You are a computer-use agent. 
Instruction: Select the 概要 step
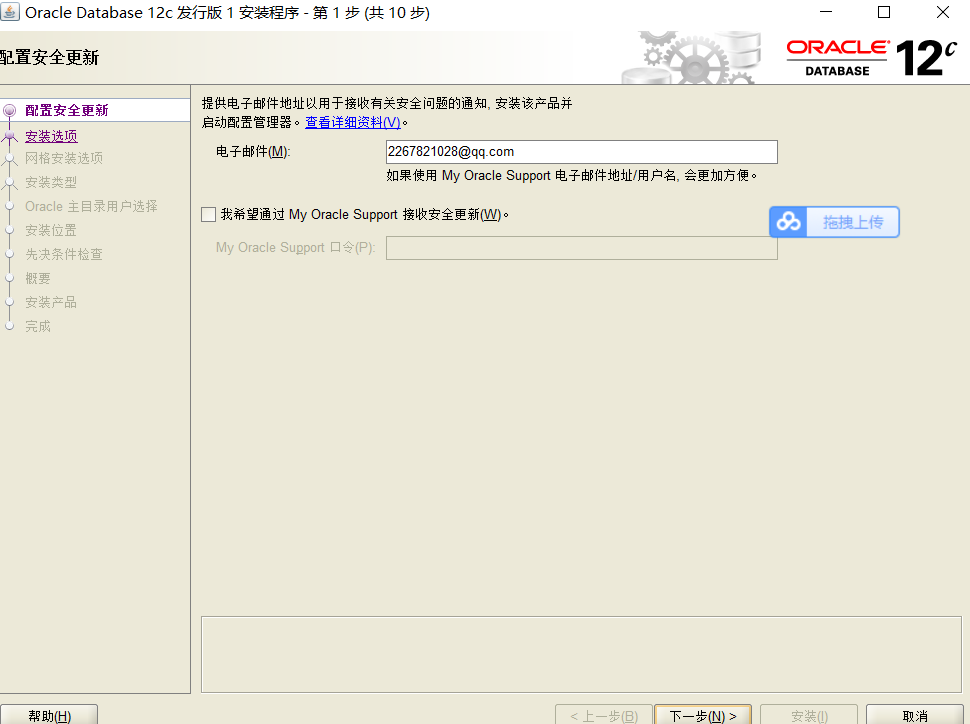click(38, 278)
